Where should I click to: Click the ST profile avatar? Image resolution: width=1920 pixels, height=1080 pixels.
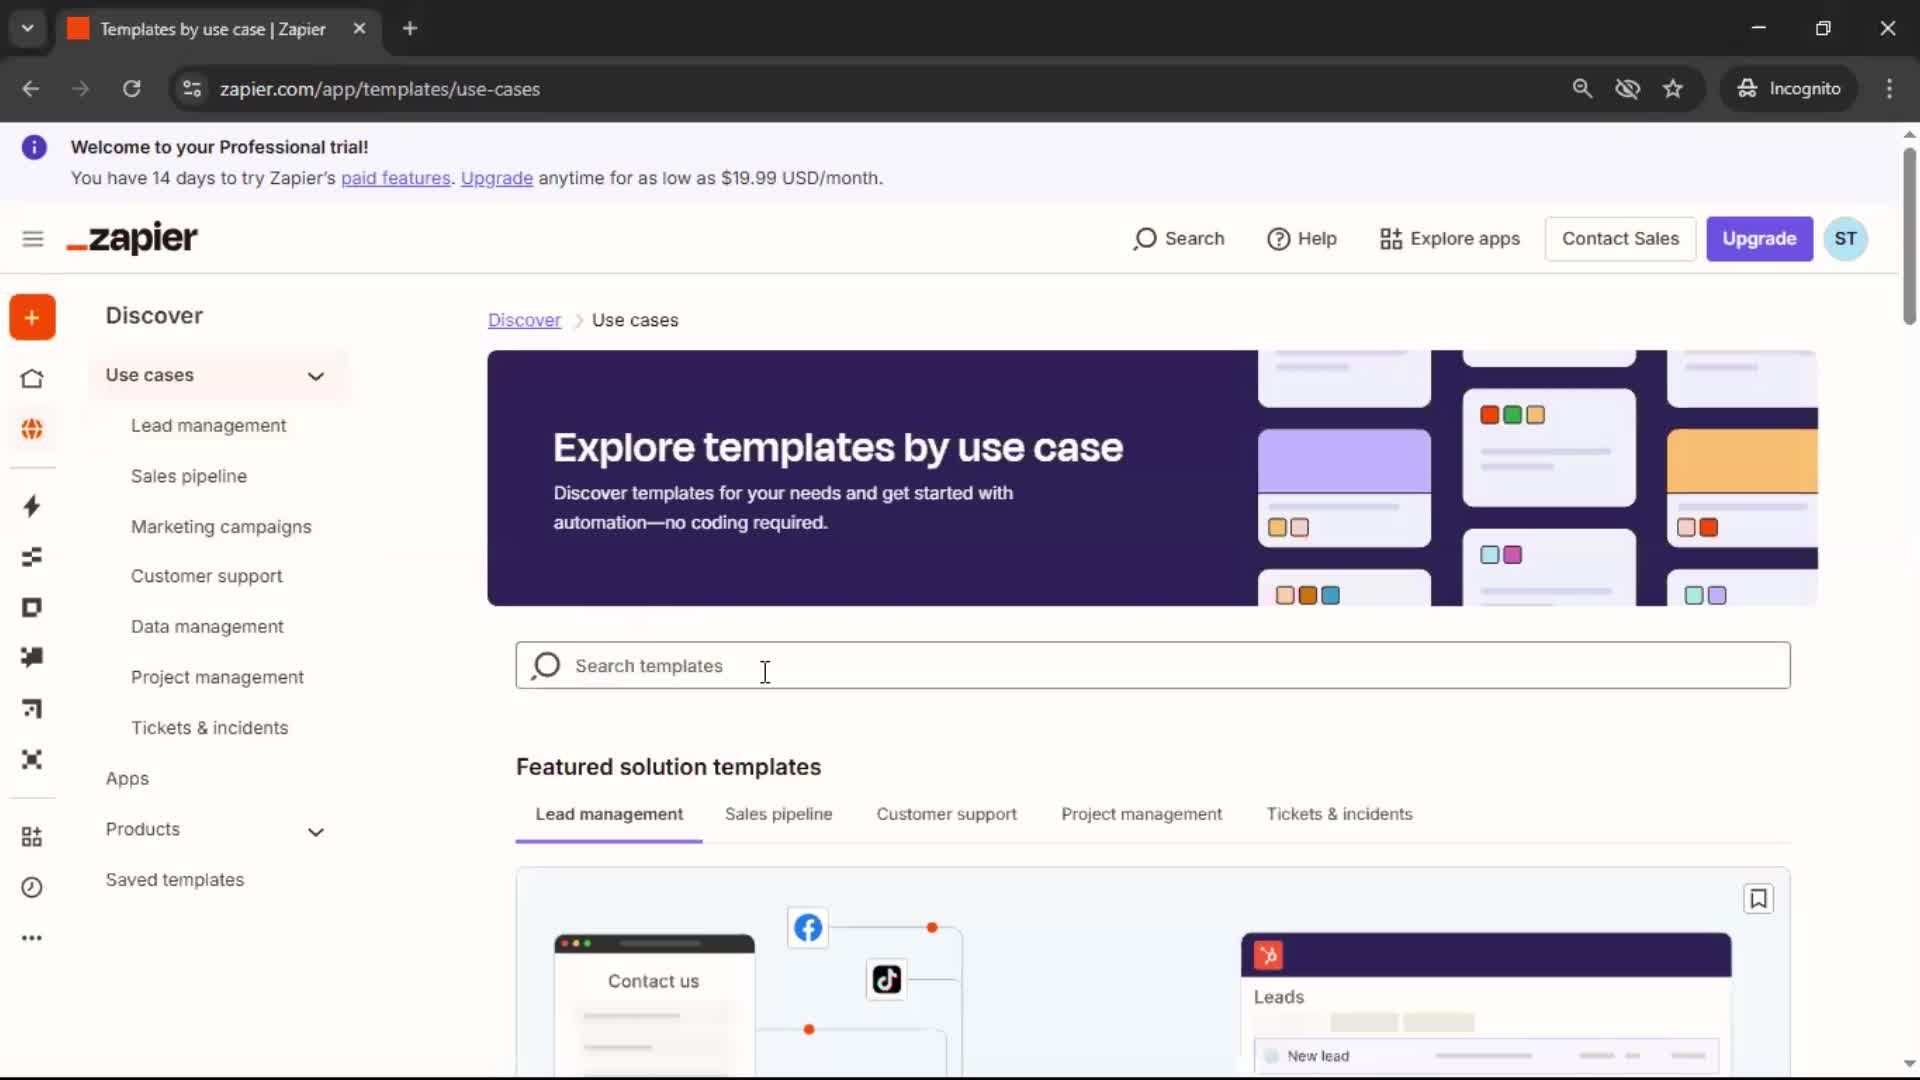point(1845,239)
